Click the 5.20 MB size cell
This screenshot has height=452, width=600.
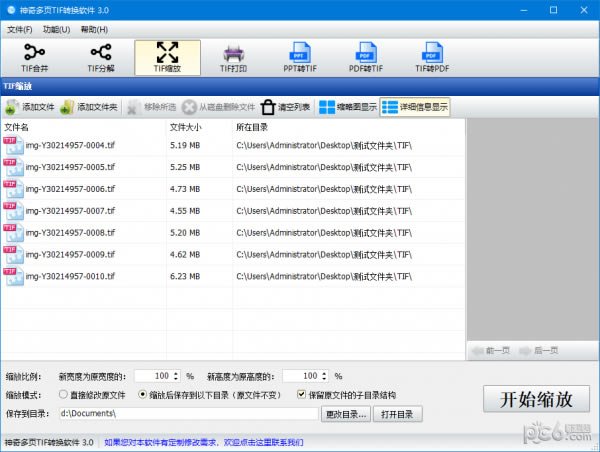pyautogui.click(x=185, y=233)
